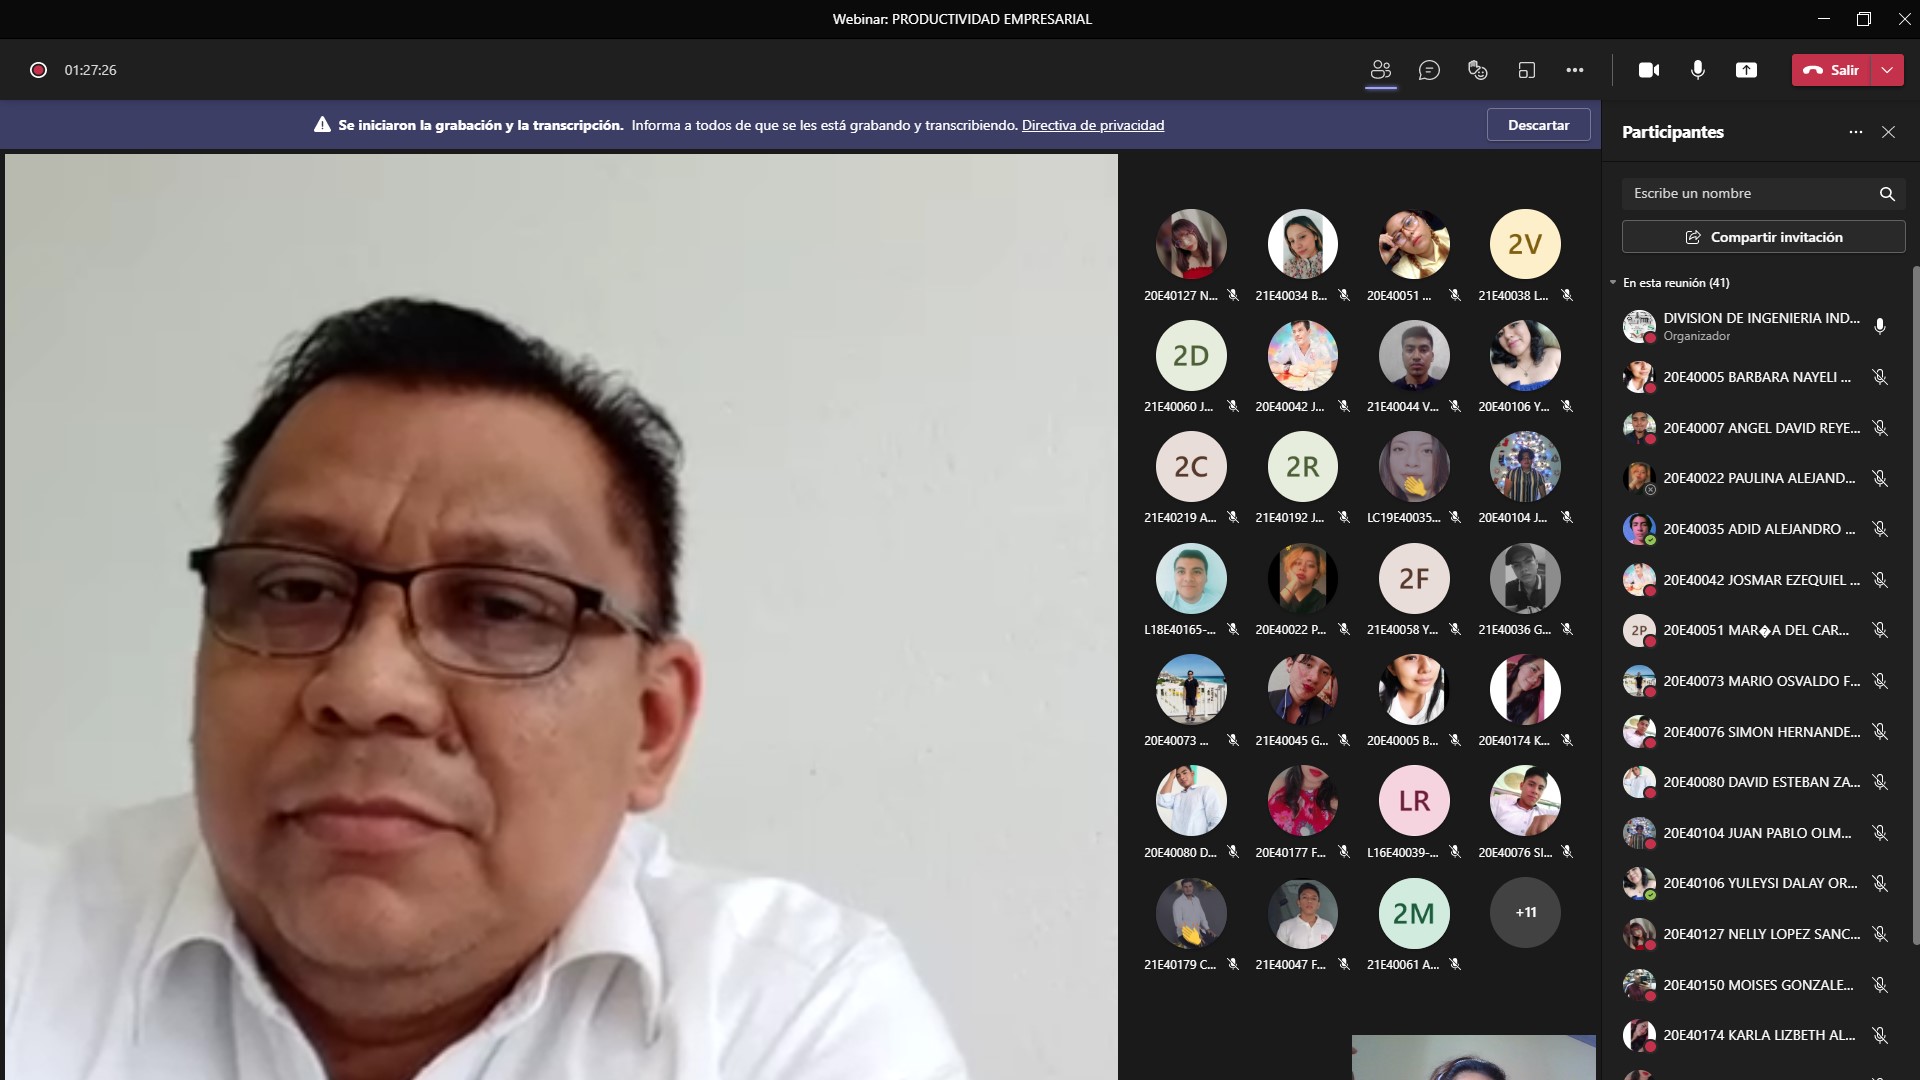Viewport: 1920px width, 1080px height.
Task: Click avatar of participant LC19E40035 with raised hand
Action: pos(1414,467)
